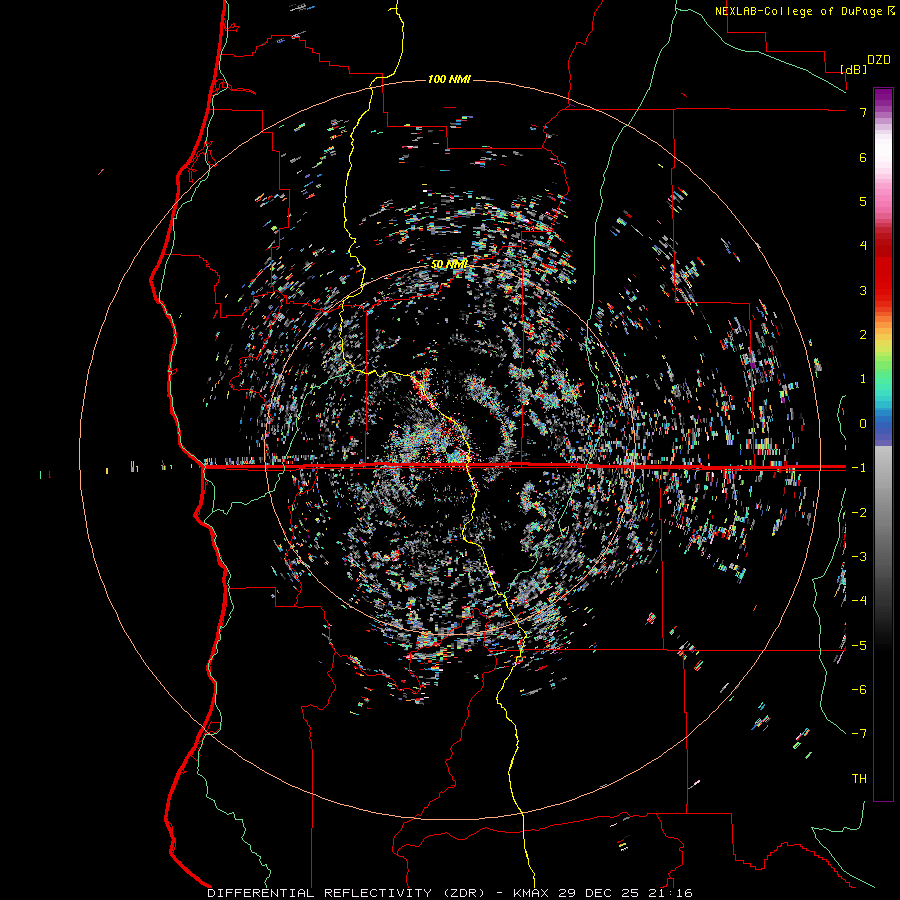Image resolution: width=900 pixels, height=900 pixels.
Task: Click the scale value -7
Action: click(x=859, y=734)
